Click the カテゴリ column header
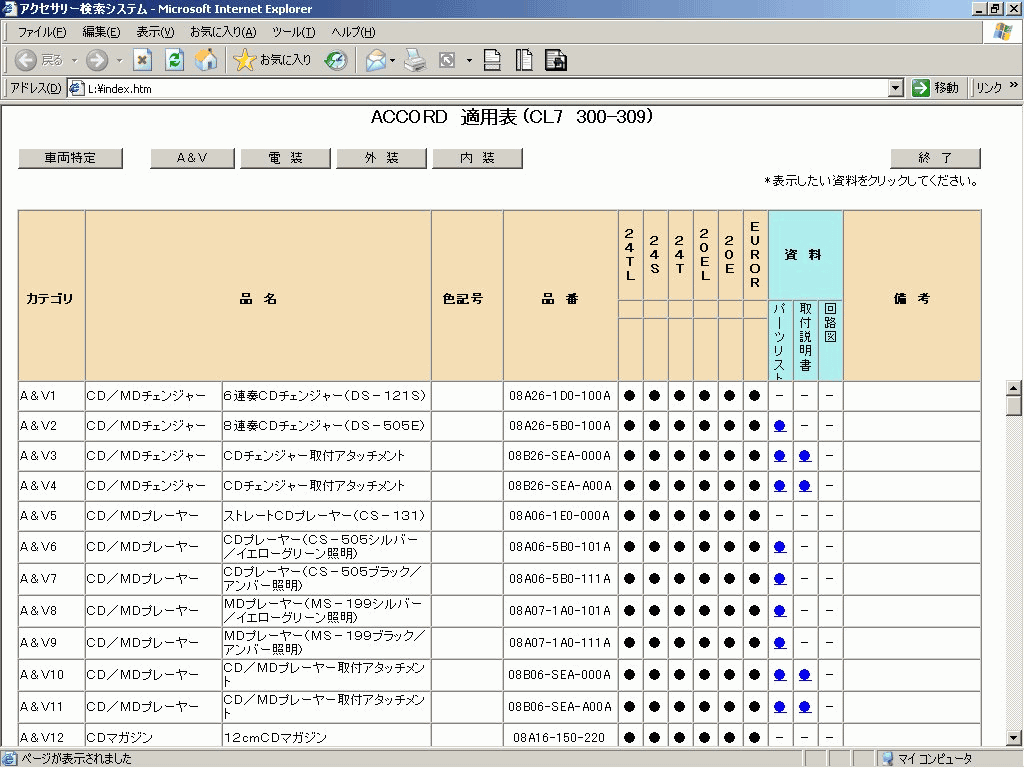 (x=50, y=298)
